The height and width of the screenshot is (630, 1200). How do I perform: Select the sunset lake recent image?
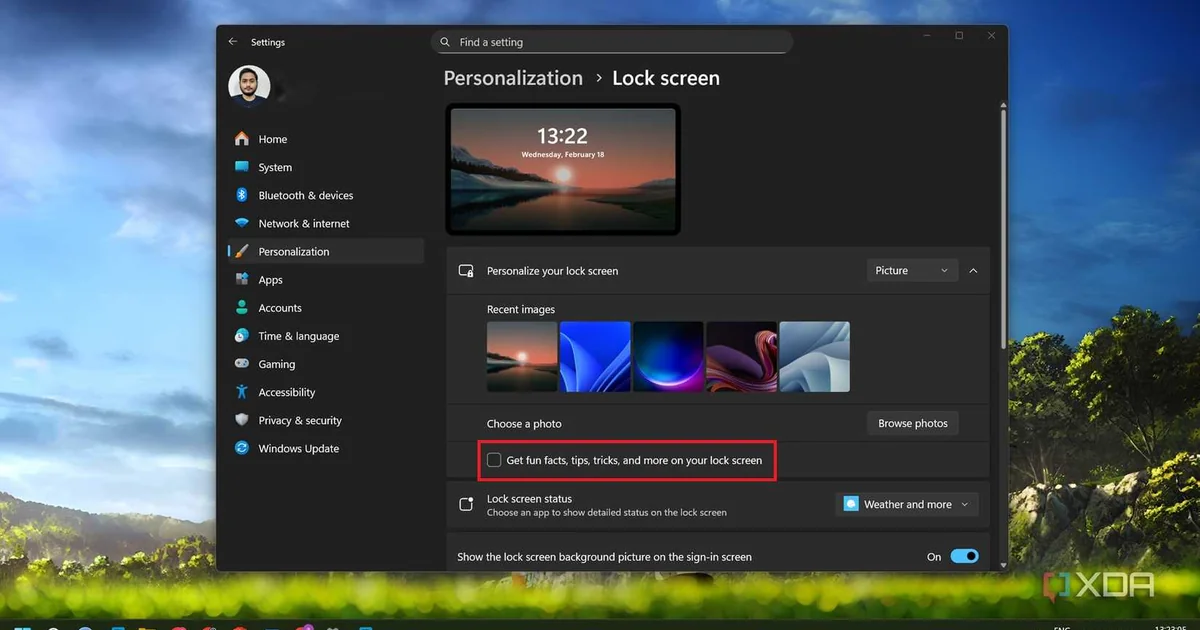(x=522, y=357)
